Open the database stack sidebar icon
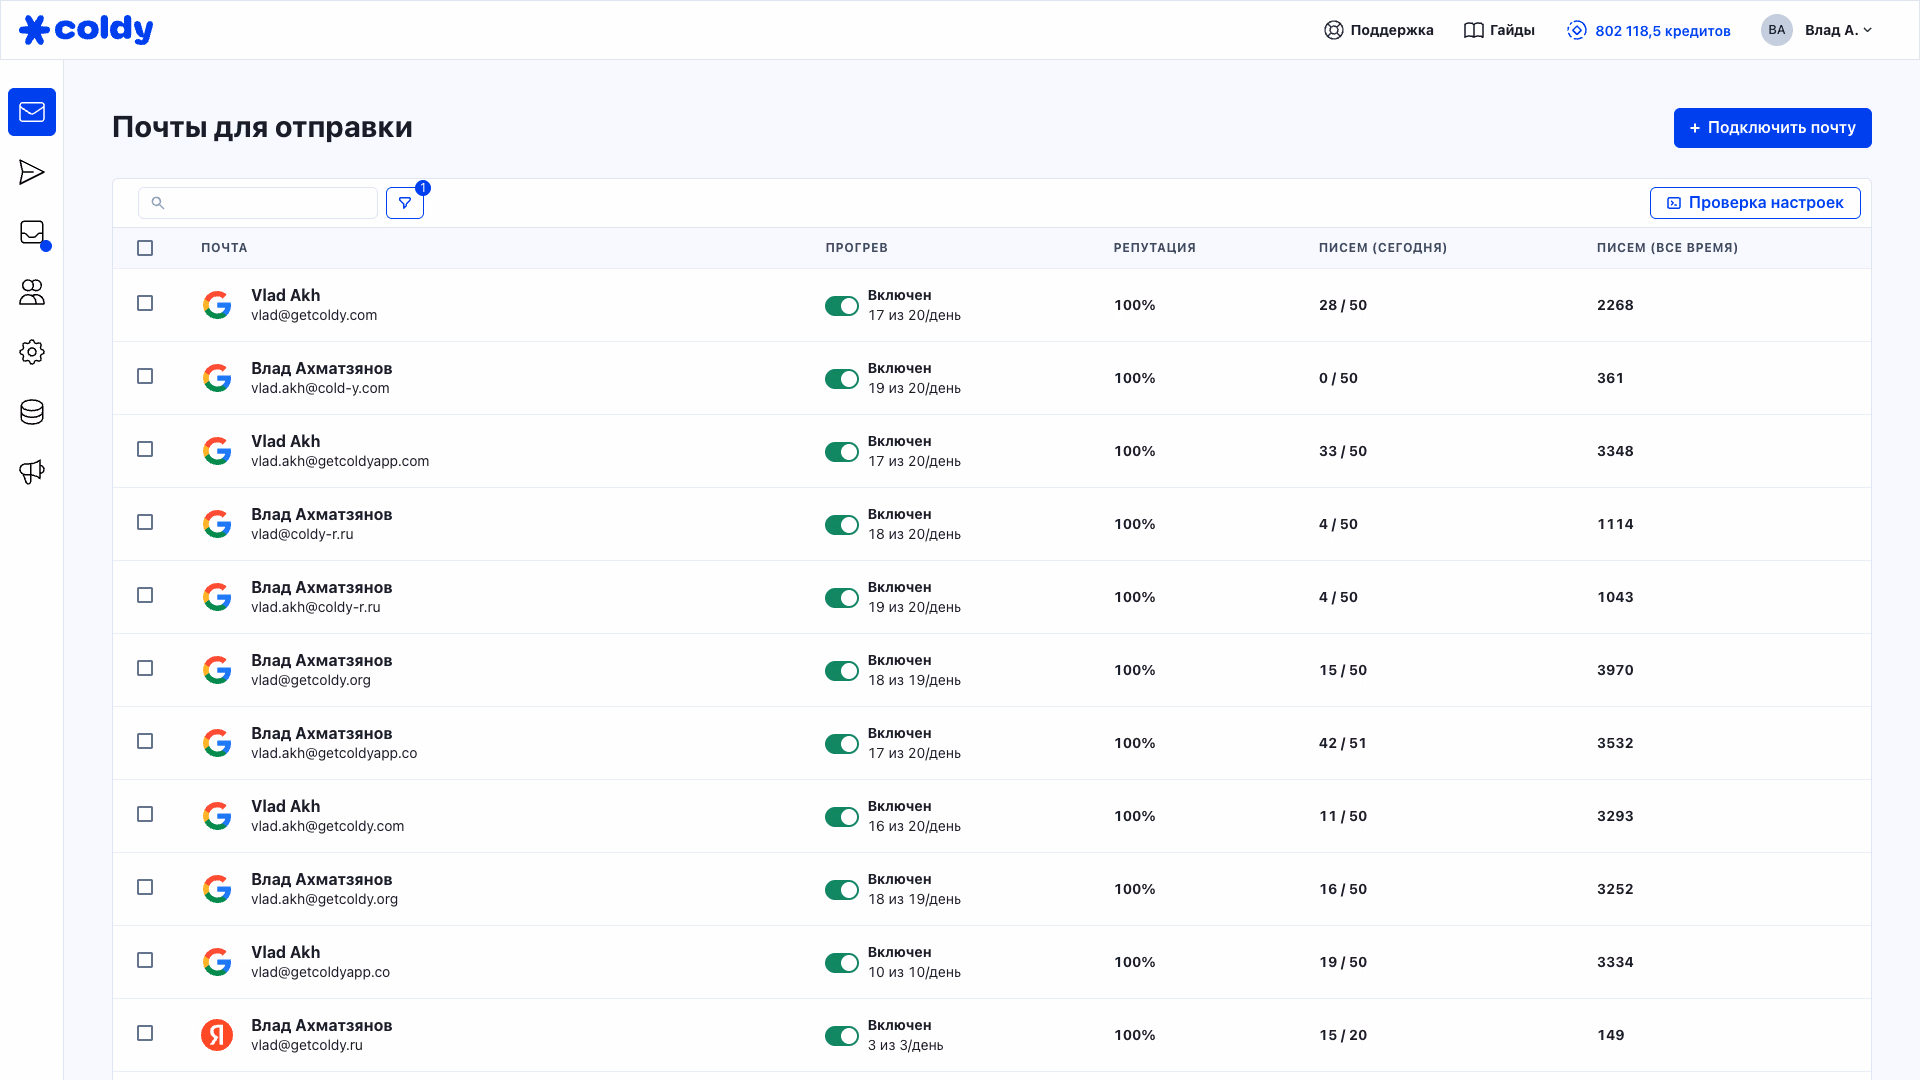The width and height of the screenshot is (1920, 1080). point(32,412)
